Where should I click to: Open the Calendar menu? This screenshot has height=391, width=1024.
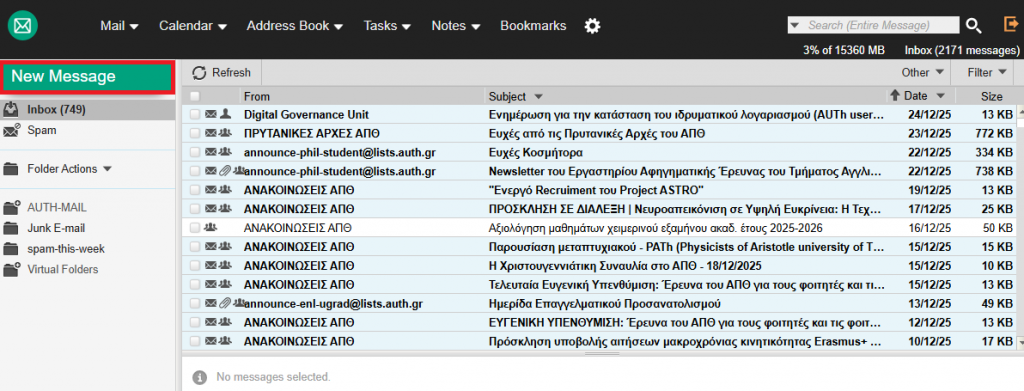click(x=193, y=26)
